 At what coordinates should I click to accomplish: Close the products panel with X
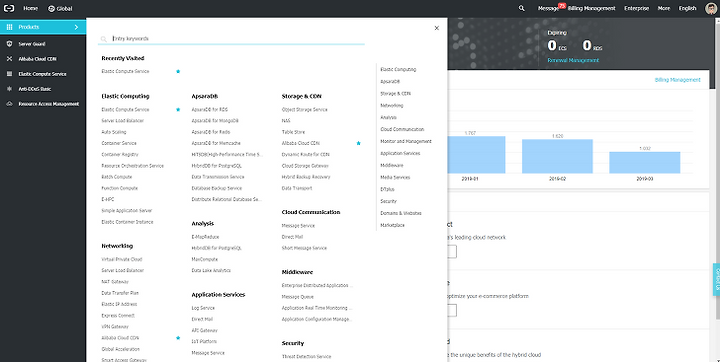437,28
